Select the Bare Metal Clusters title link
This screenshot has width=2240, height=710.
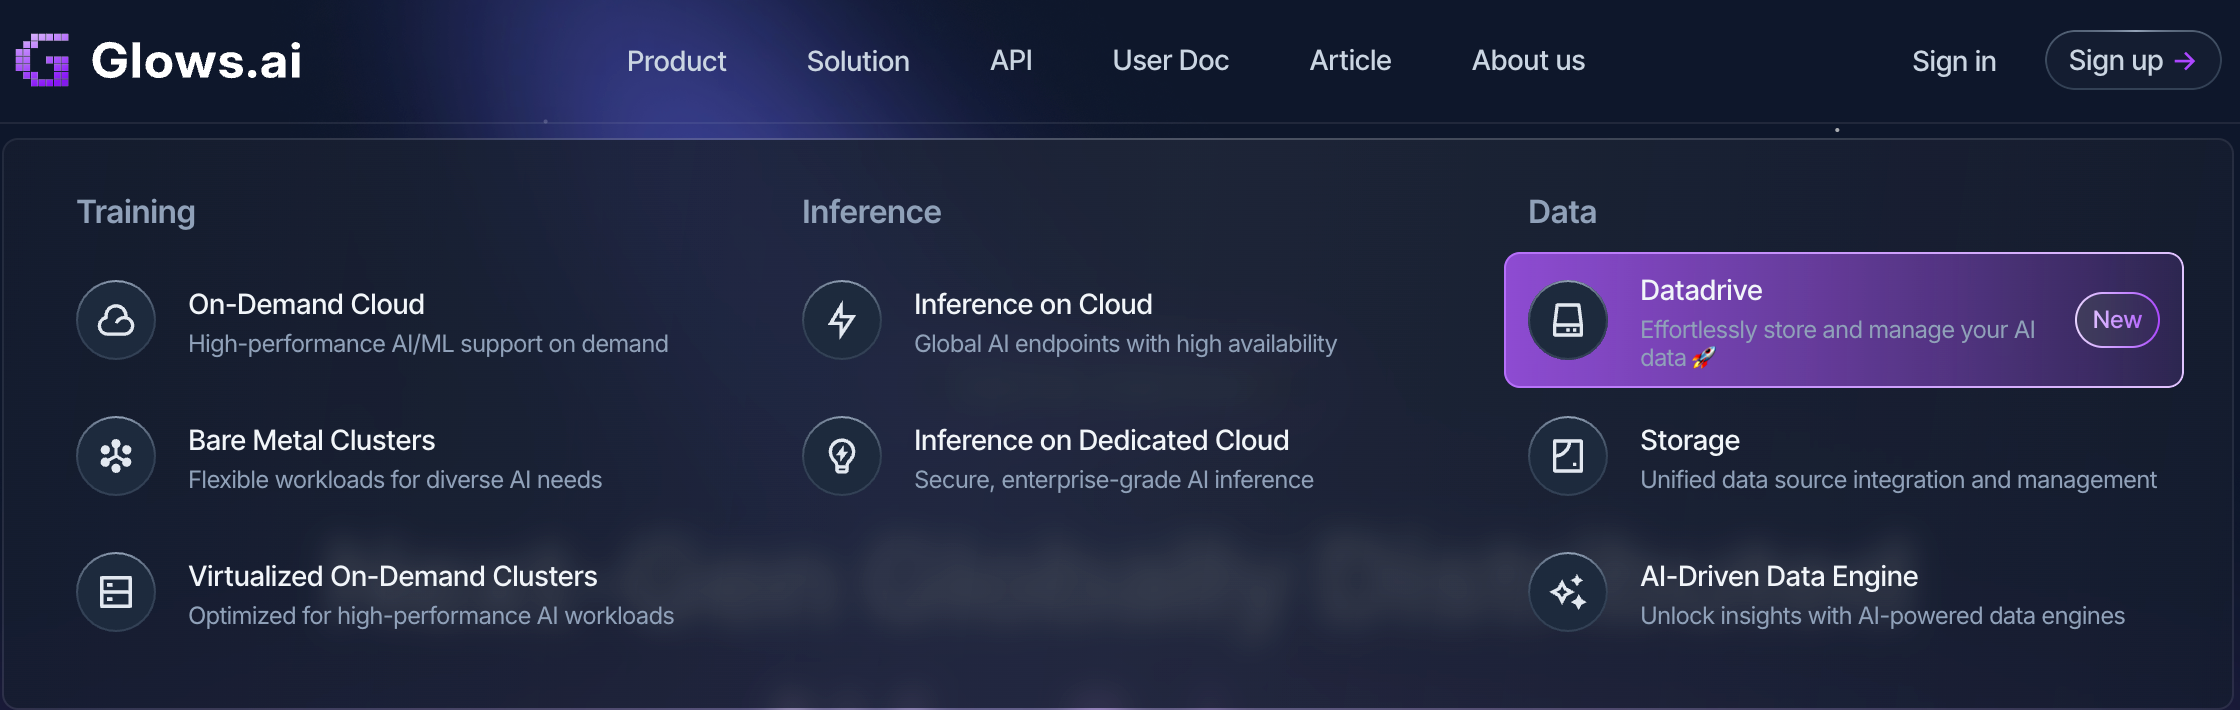(x=311, y=441)
